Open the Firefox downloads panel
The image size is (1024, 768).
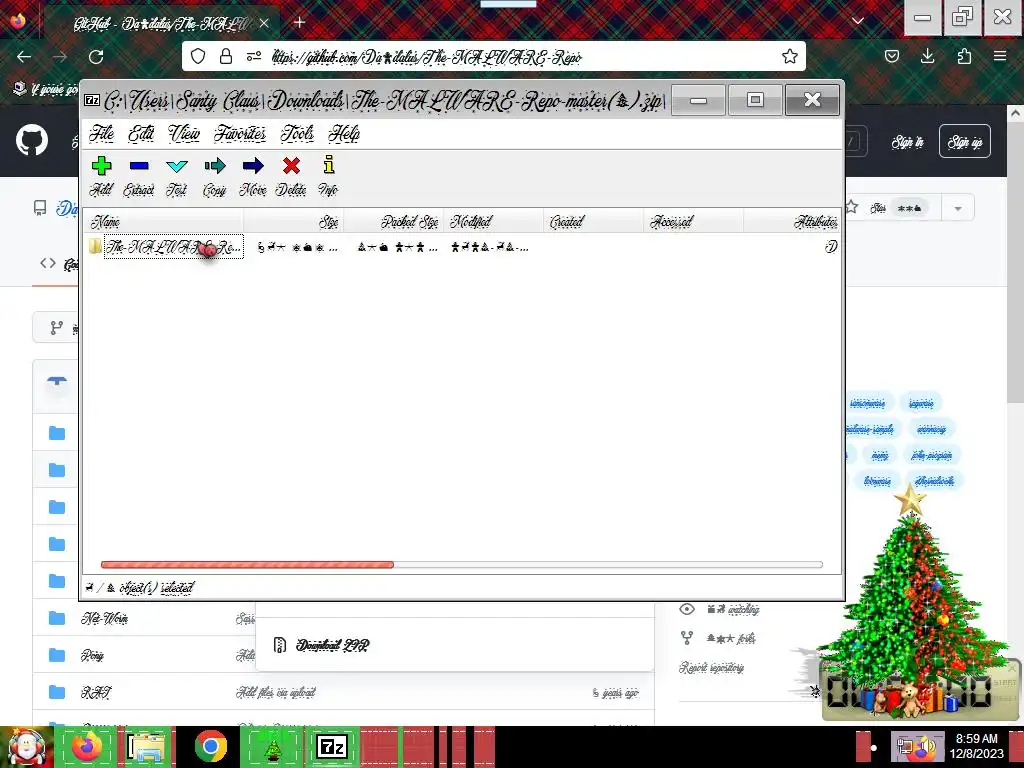(927, 57)
